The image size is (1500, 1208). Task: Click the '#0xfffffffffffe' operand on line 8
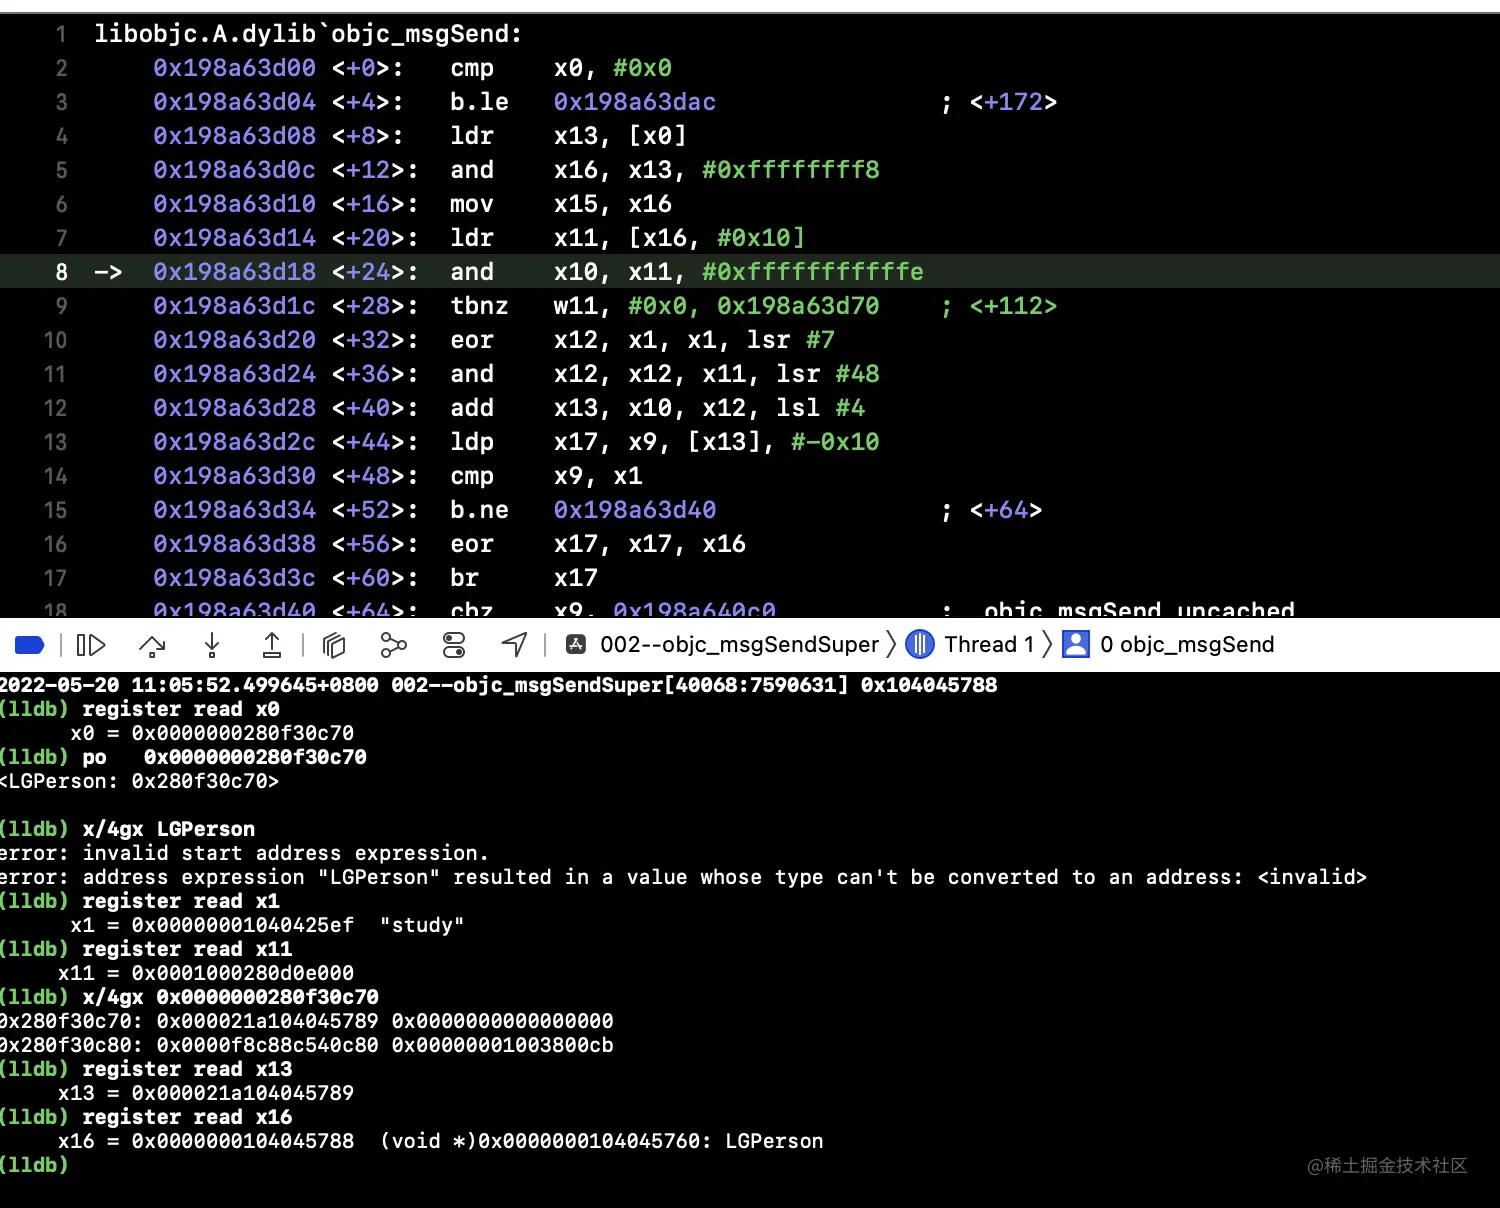(812, 272)
